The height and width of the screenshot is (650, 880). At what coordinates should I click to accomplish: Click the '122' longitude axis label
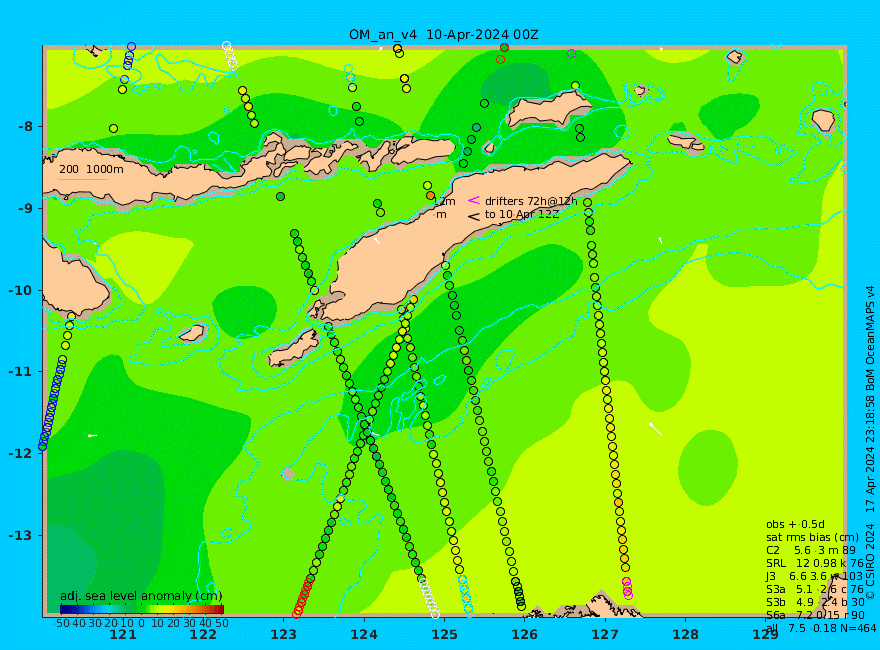pos(203,634)
